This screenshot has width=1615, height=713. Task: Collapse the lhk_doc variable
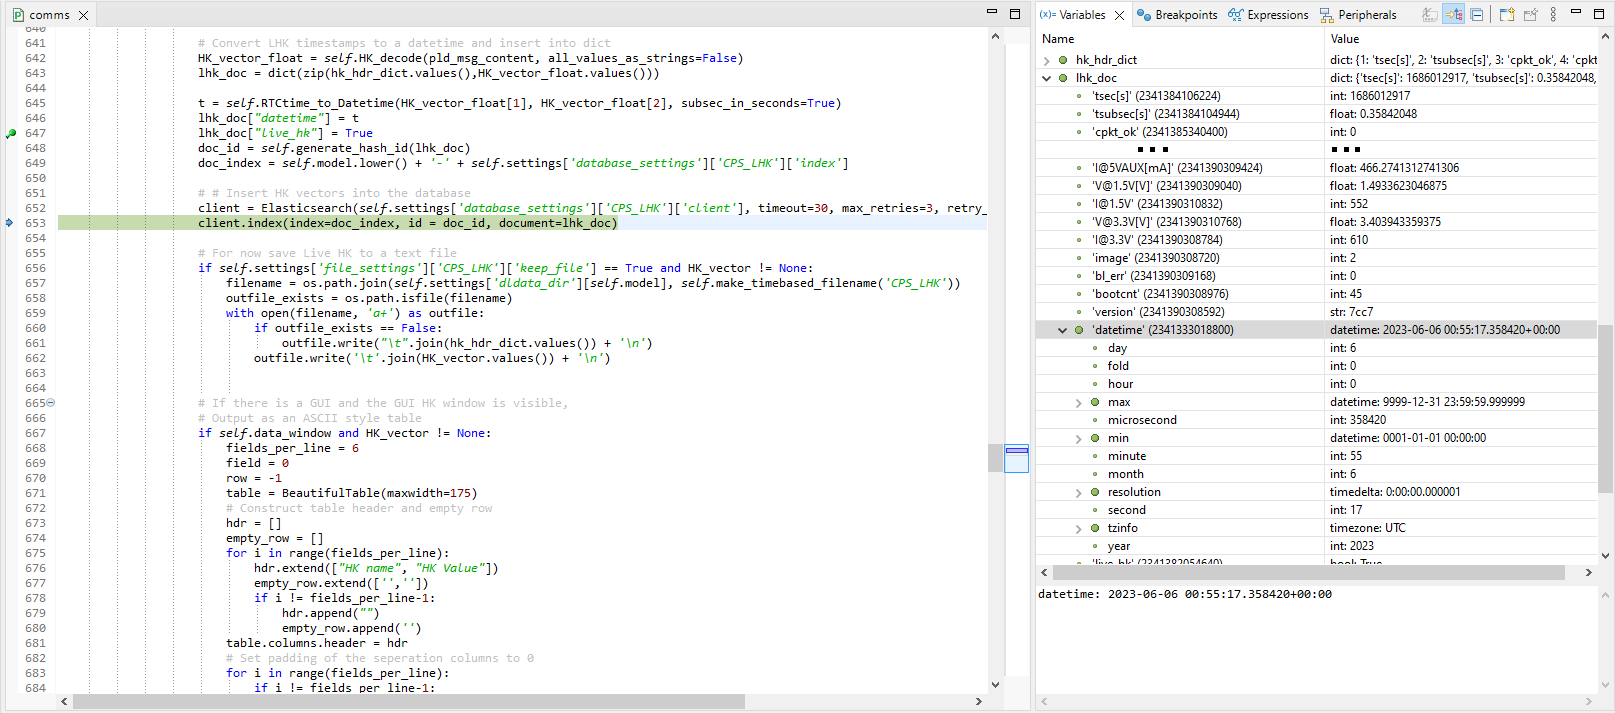pyautogui.click(x=1047, y=78)
